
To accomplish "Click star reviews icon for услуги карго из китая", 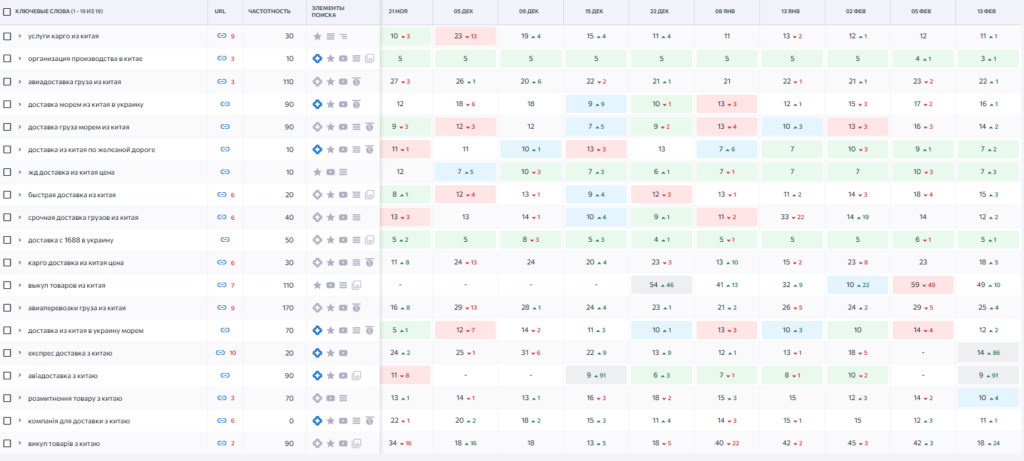I will 317,37.
